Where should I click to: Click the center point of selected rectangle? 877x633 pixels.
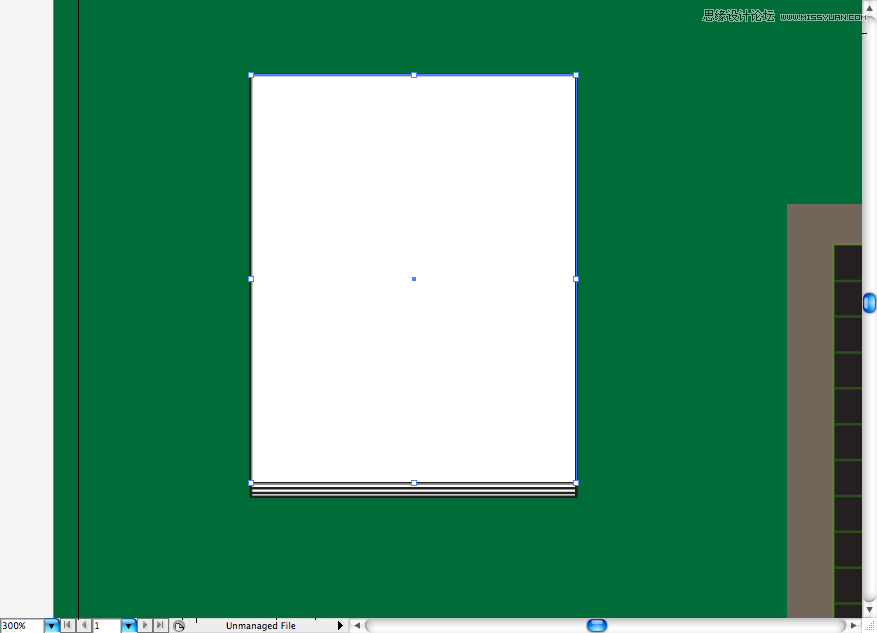(x=414, y=278)
